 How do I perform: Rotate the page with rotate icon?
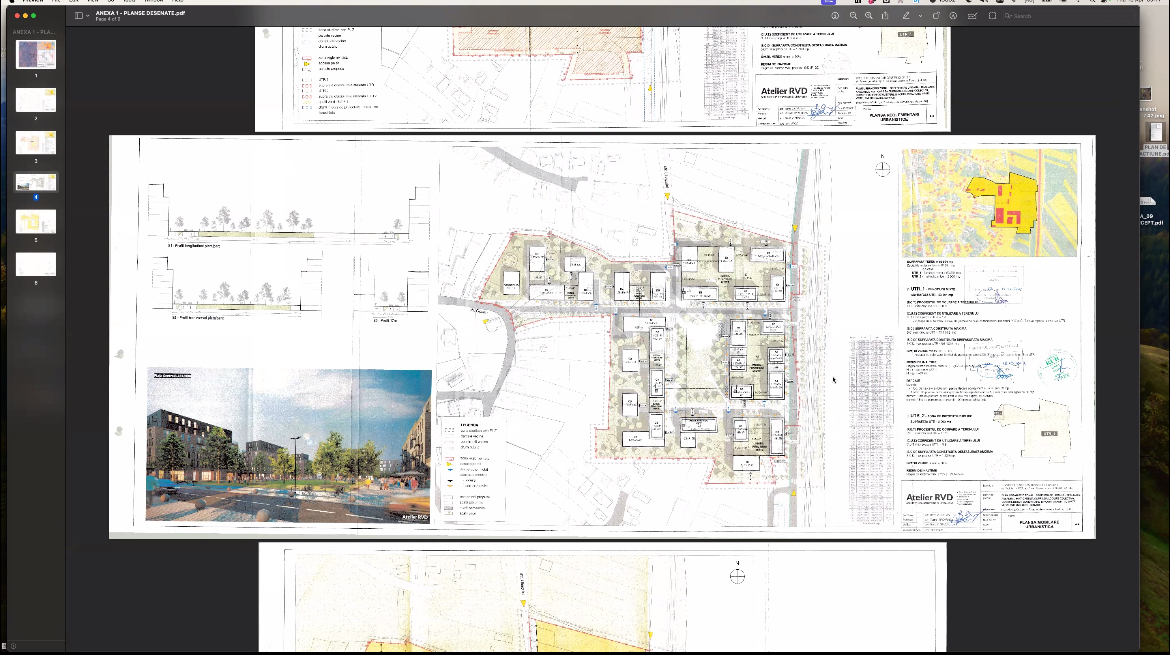click(x=936, y=16)
